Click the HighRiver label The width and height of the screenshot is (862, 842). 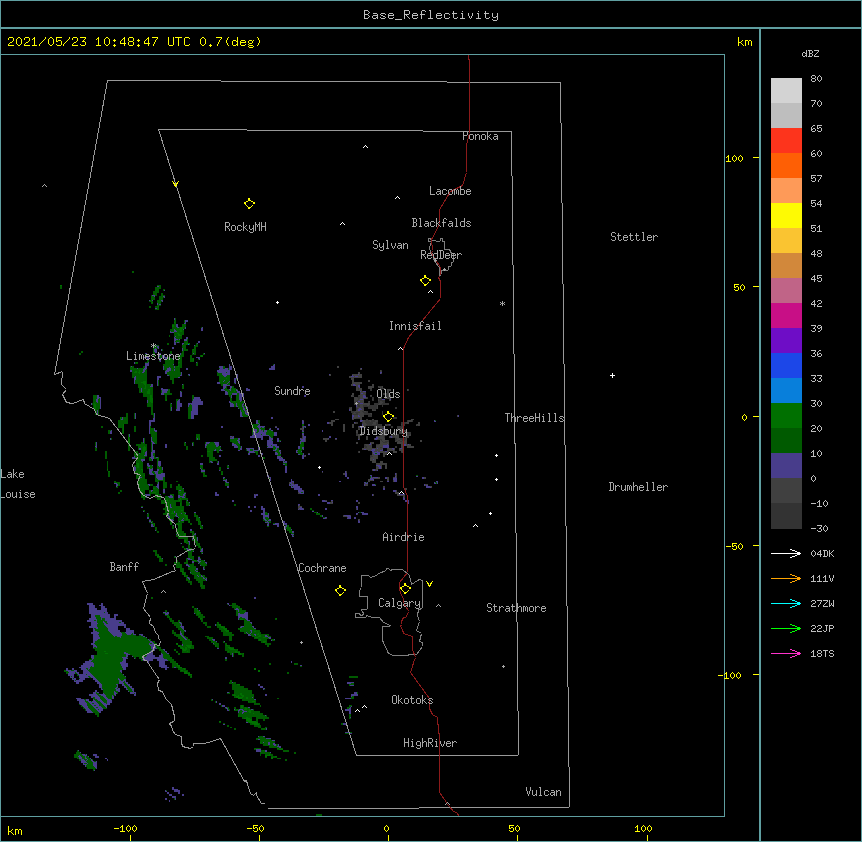click(430, 743)
